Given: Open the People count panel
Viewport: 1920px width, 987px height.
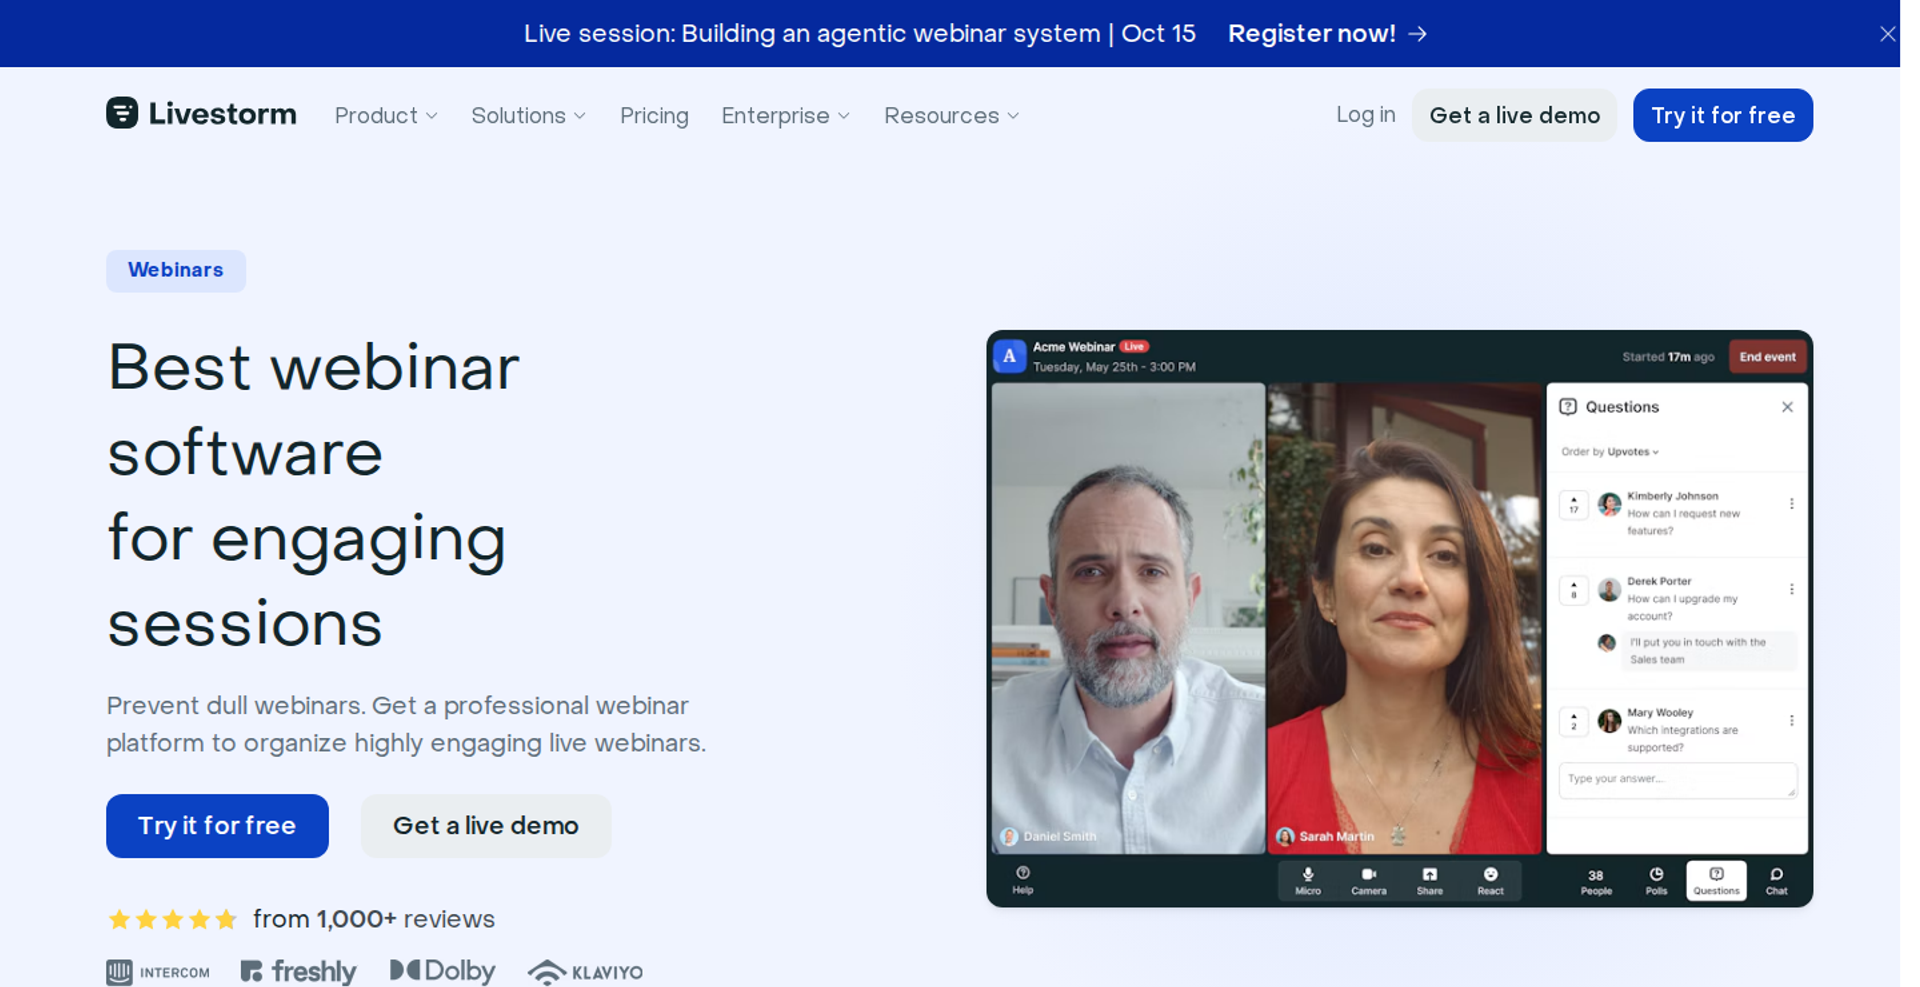Looking at the screenshot, I should [x=1596, y=881].
